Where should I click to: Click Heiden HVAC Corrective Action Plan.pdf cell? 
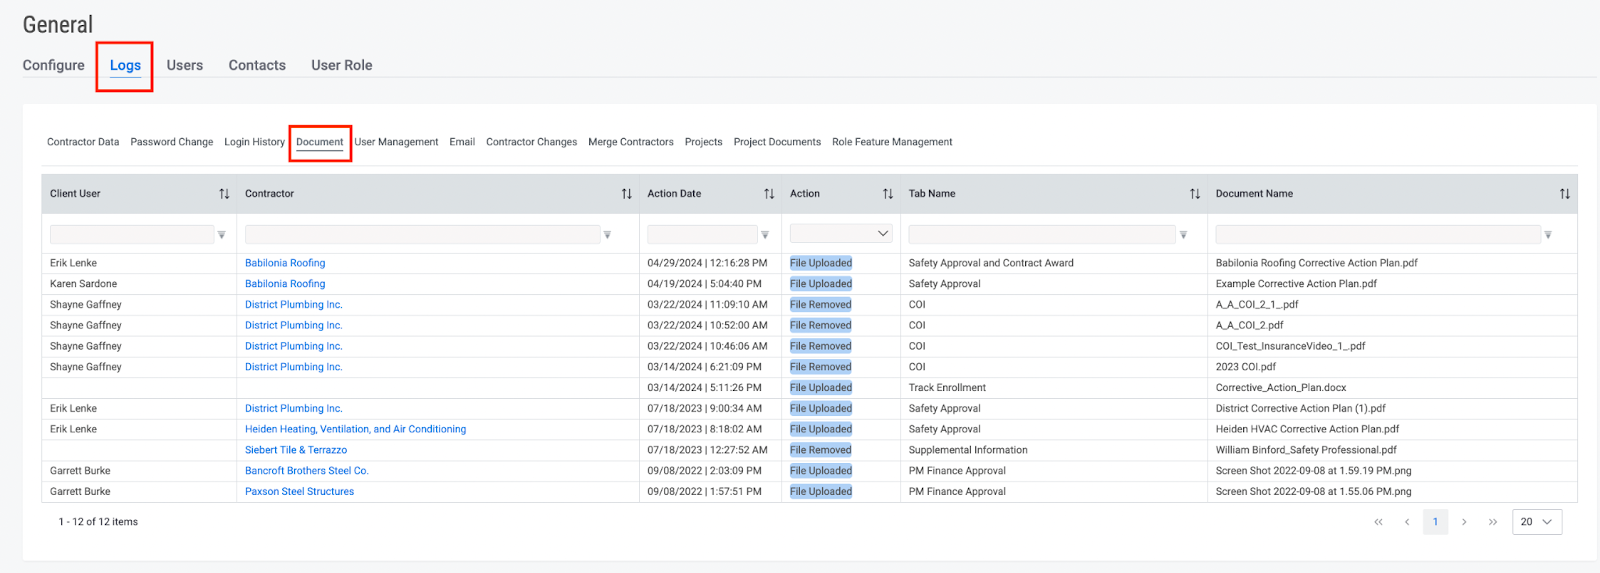[x=1307, y=429]
